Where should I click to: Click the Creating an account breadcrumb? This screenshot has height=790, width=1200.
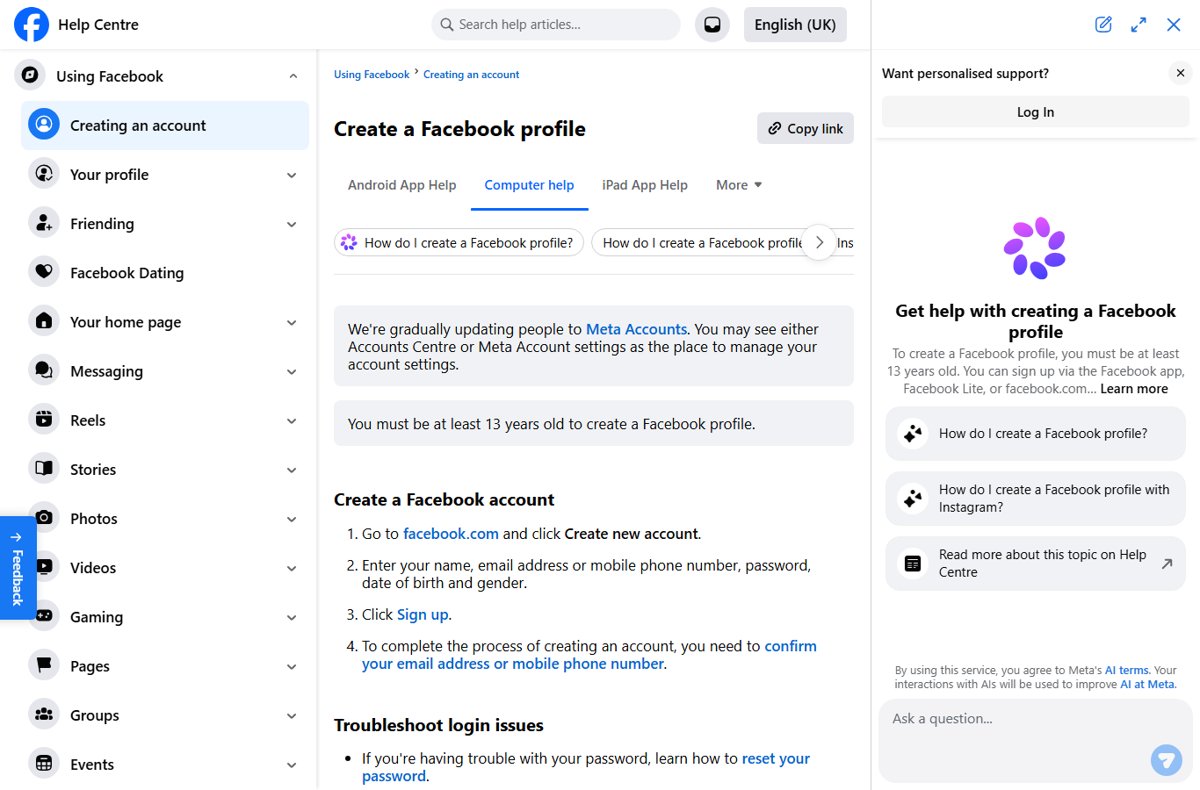click(x=471, y=74)
